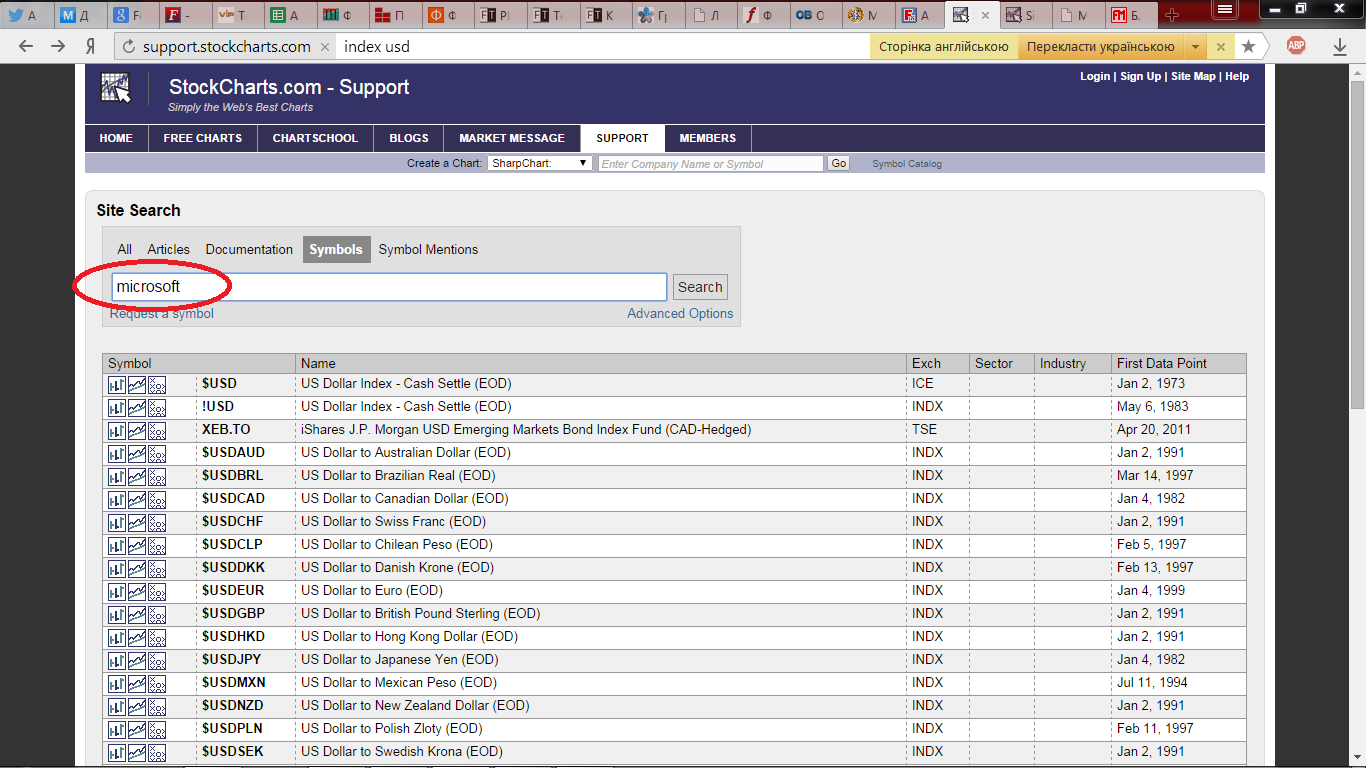Open MARKET MESSAGE in the navigation bar
Image resolution: width=1366 pixels, height=768 pixels.
[512, 138]
